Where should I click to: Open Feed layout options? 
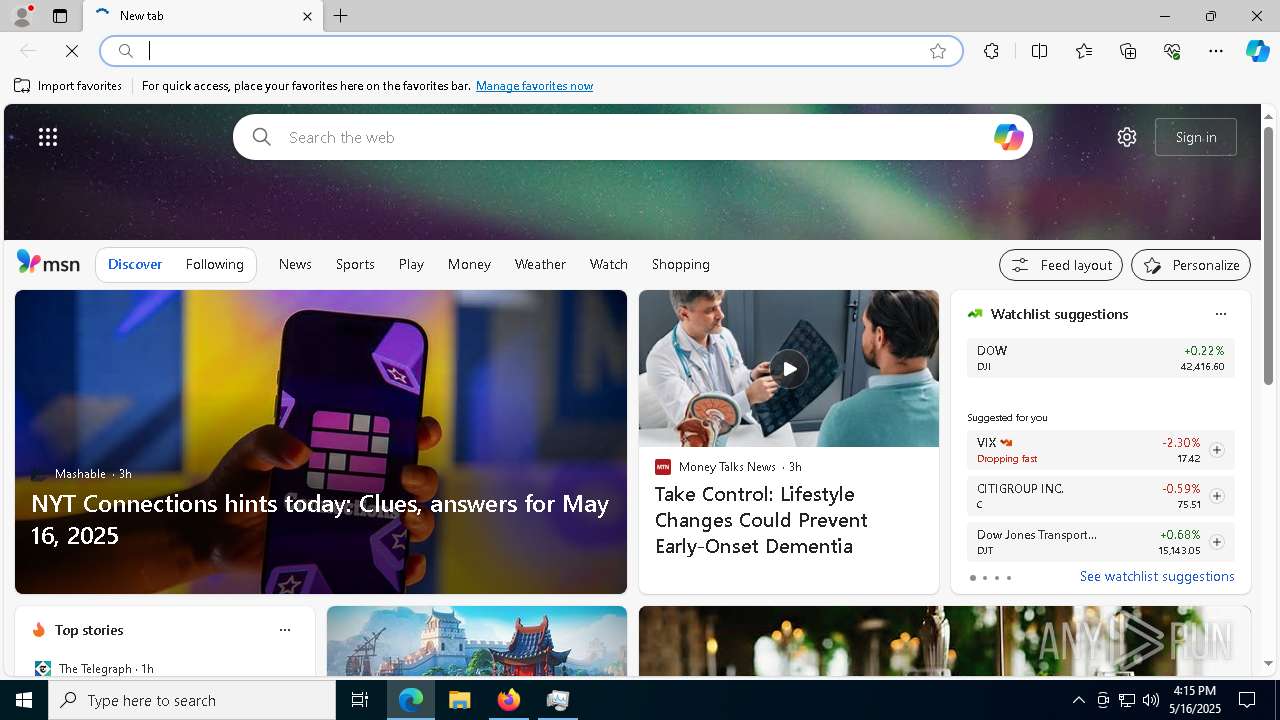click(x=1061, y=265)
